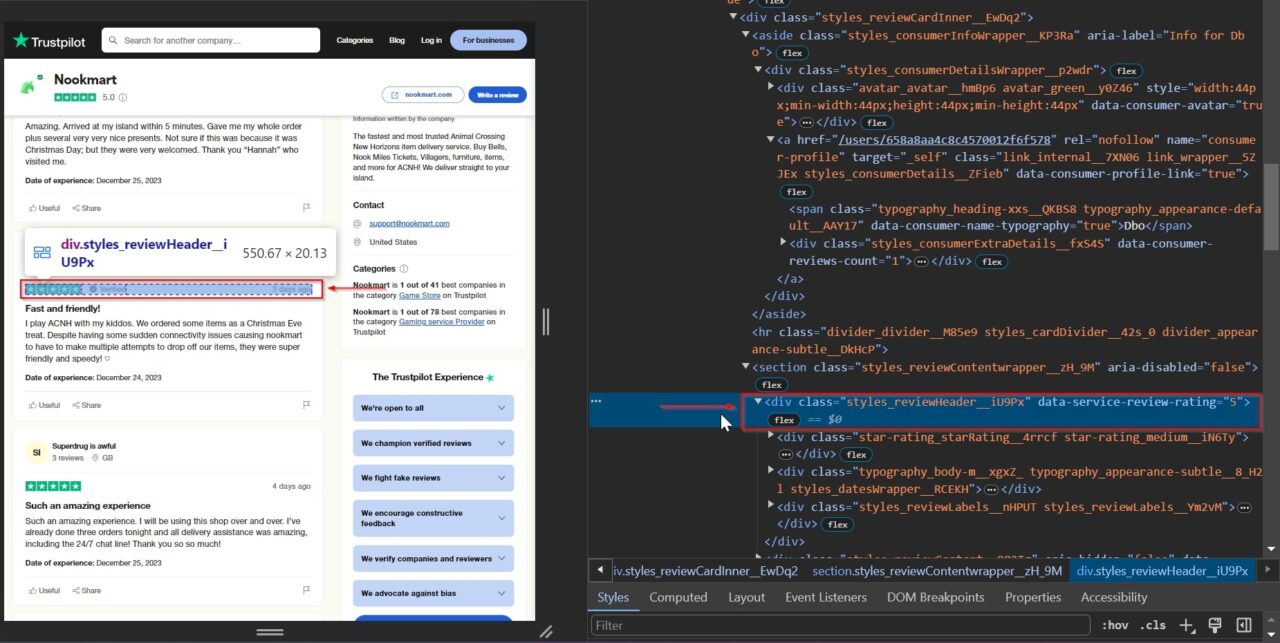The height and width of the screenshot is (643, 1280).
Task: Toggle the flex badge on the avatar div node
Action: 877,122
